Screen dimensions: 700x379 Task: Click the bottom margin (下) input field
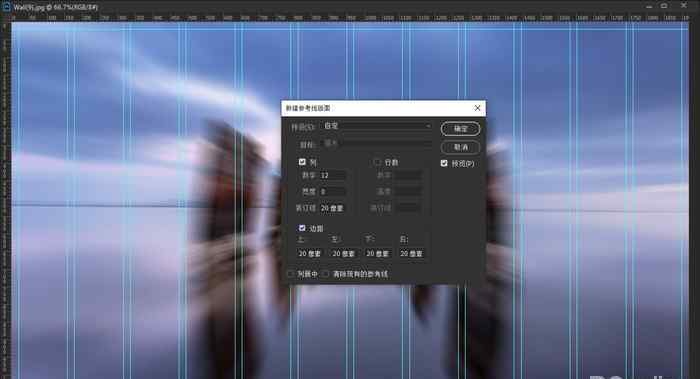377,254
